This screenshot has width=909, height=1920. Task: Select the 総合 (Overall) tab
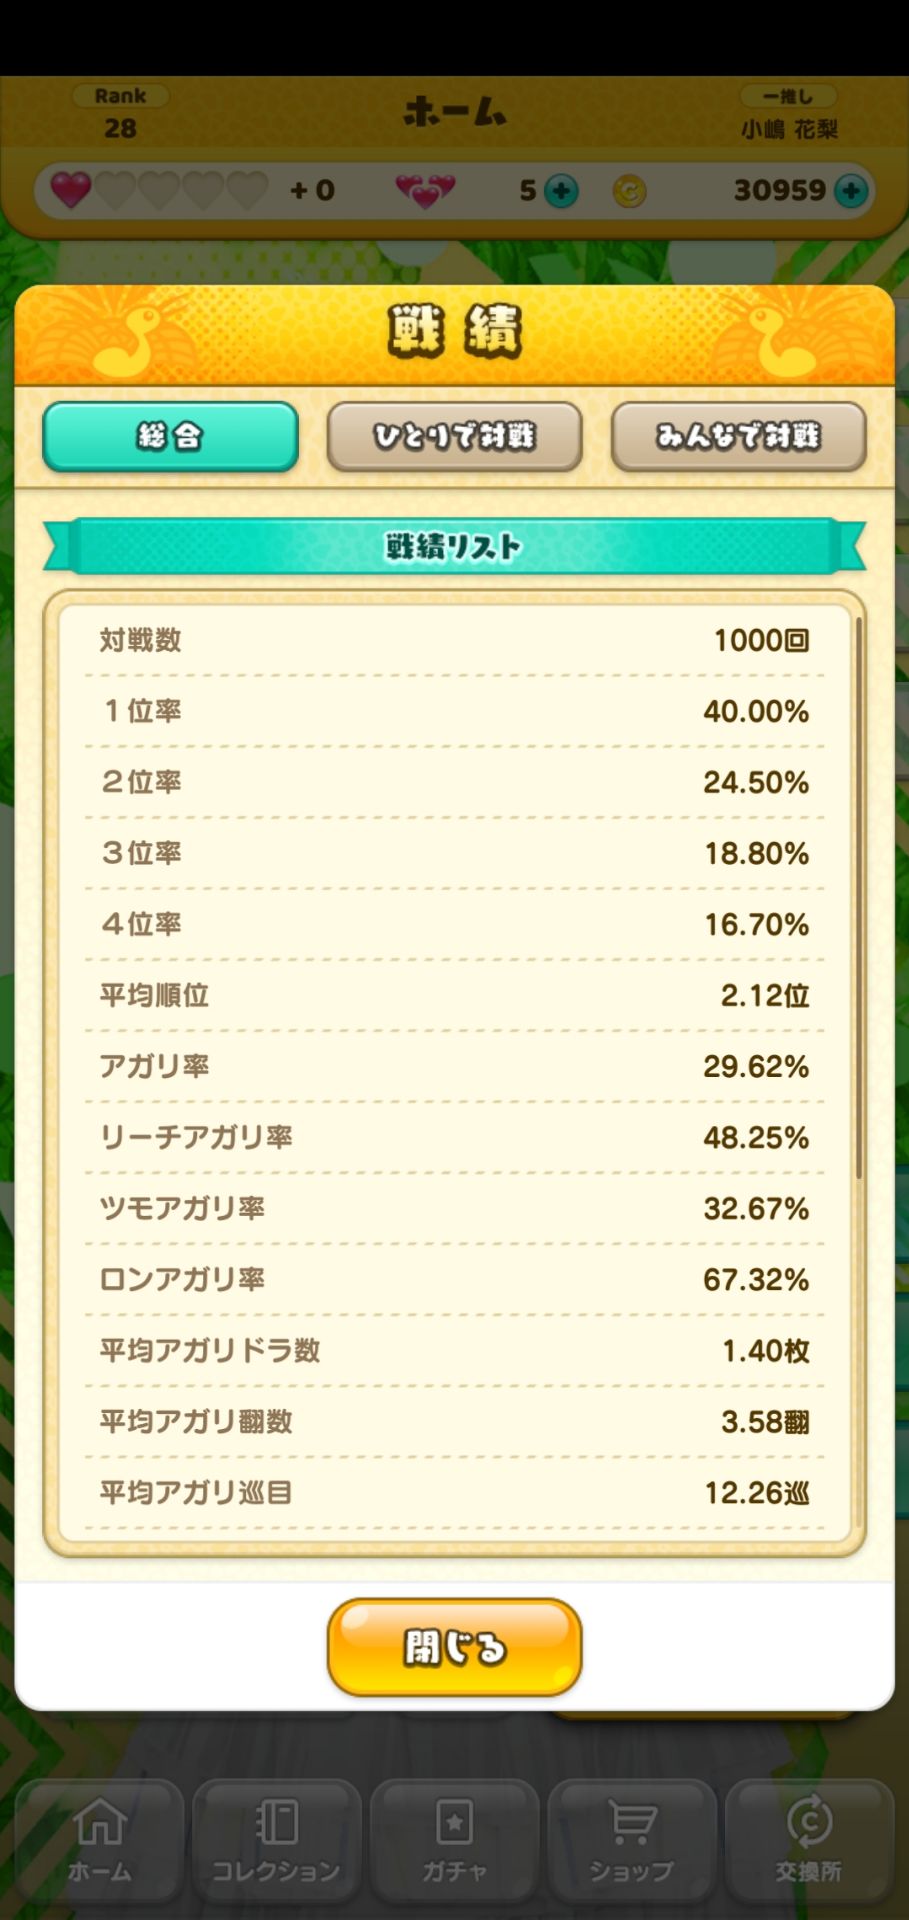point(170,436)
